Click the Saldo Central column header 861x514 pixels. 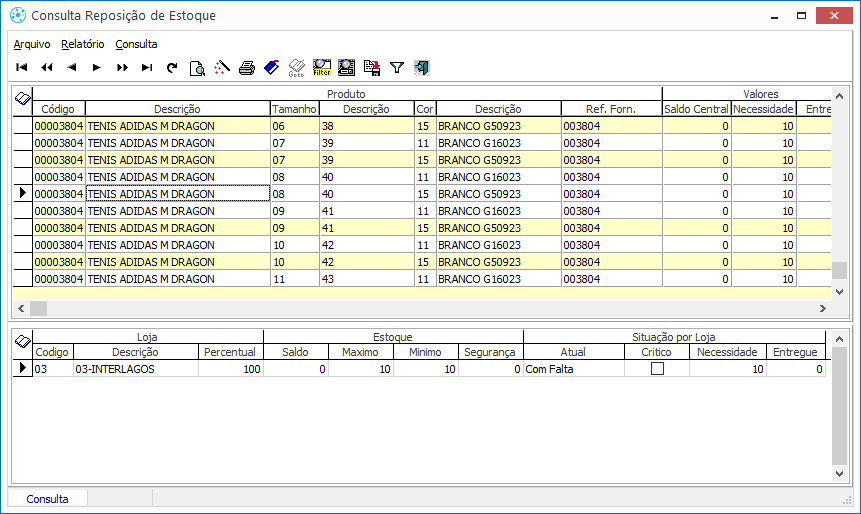pyautogui.click(x=696, y=109)
